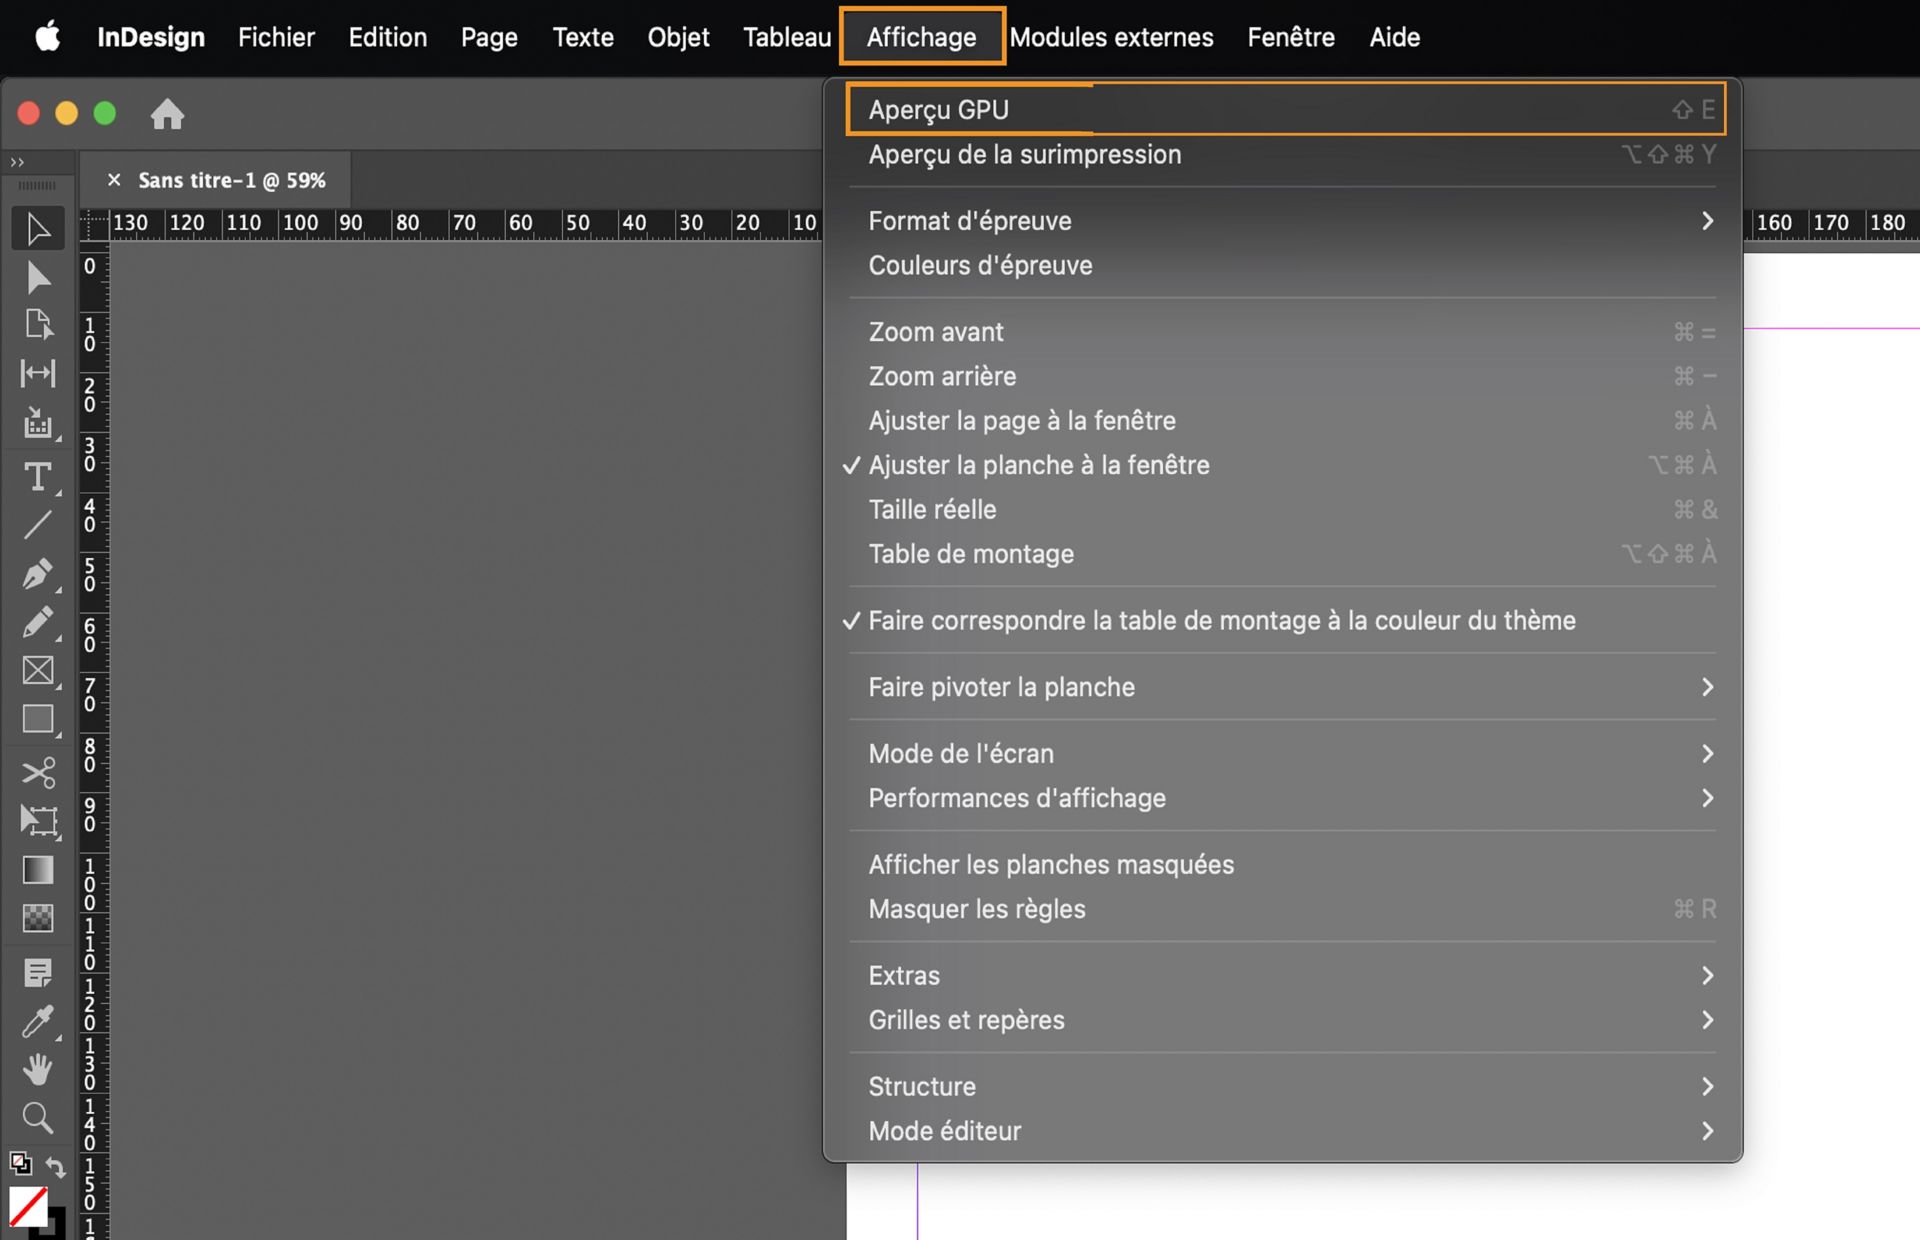Select the Scissors tool
The image size is (1920, 1240).
[38, 771]
